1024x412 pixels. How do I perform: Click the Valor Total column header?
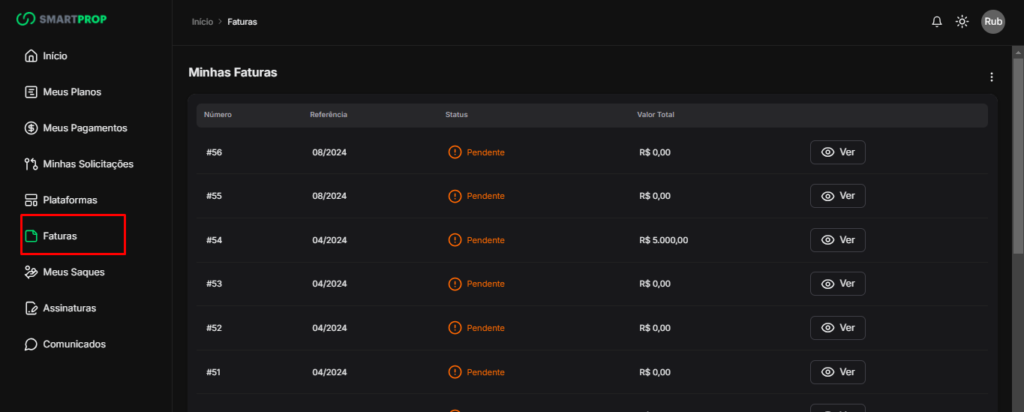655,115
